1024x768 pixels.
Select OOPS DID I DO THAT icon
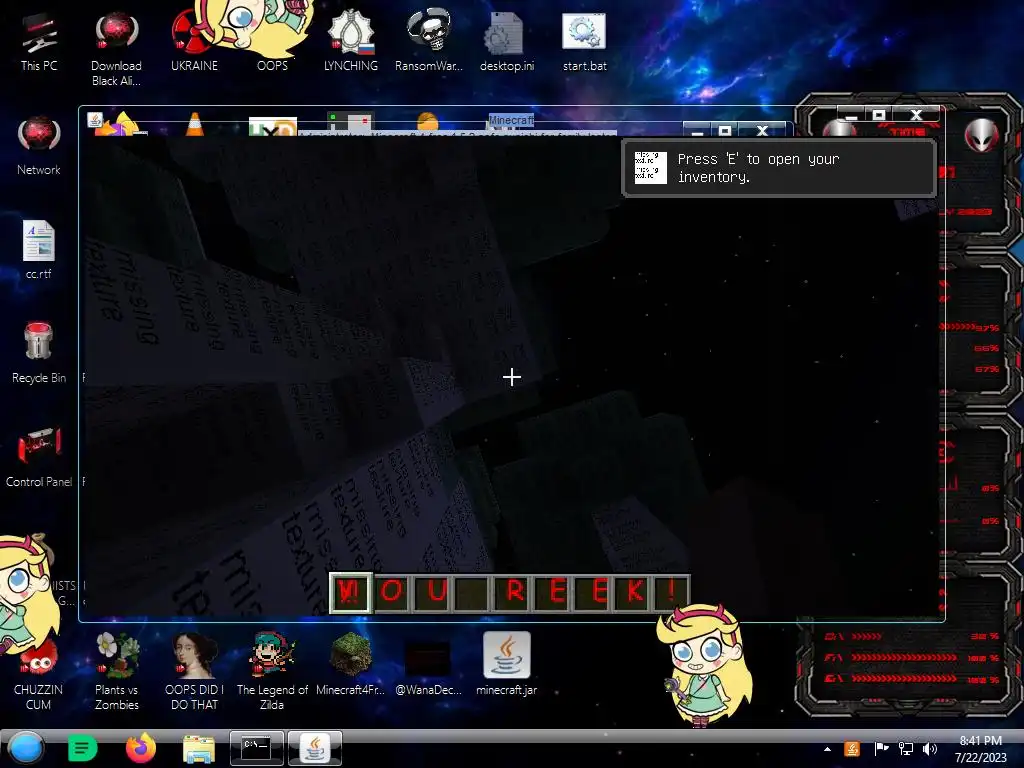point(194,671)
